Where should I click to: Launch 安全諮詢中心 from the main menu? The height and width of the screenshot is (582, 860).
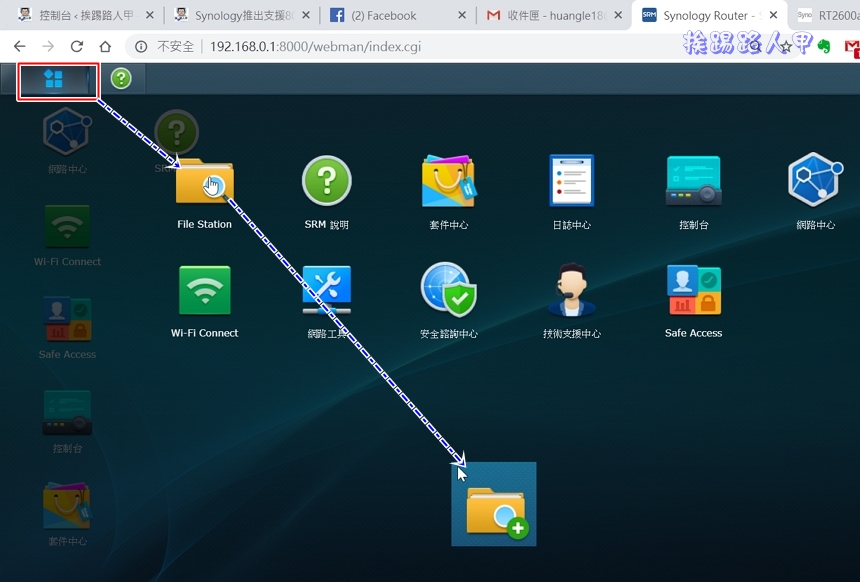(x=449, y=301)
